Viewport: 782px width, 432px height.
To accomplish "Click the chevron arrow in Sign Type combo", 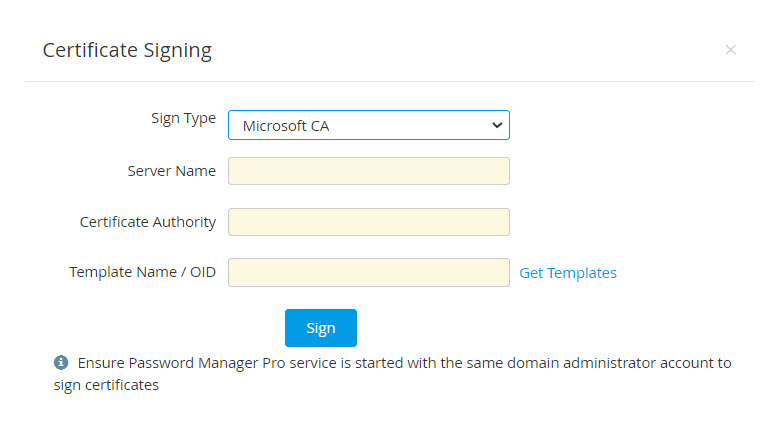I will pos(496,125).
